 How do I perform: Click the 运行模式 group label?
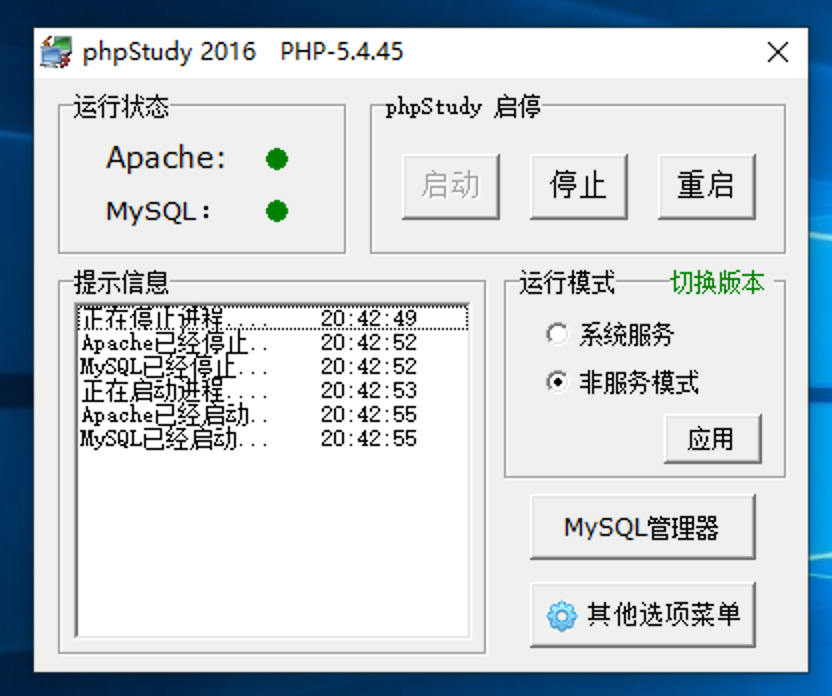click(567, 282)
